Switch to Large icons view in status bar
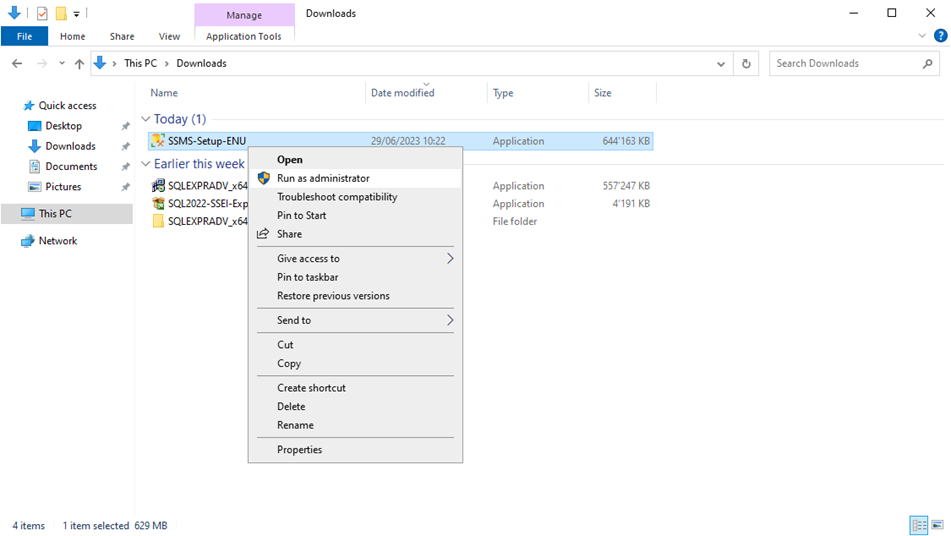 coord(938,525)
